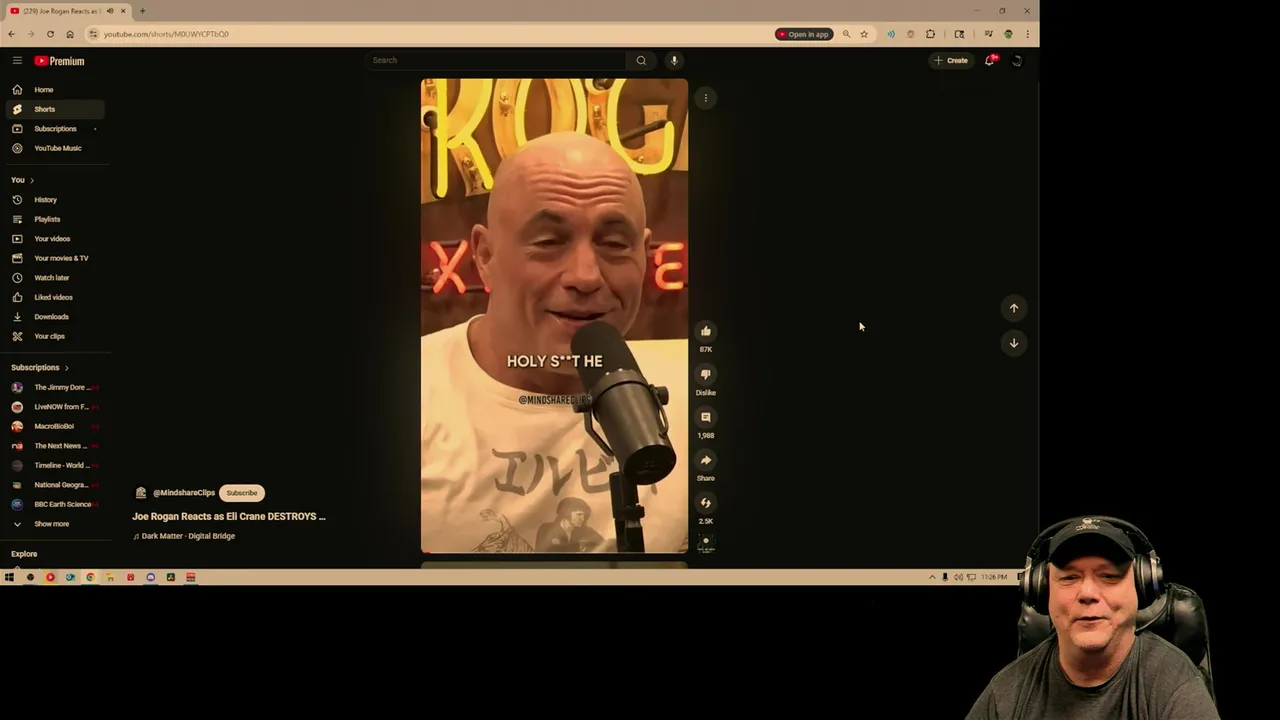Expand the You section chevron
The image size is (1280, 720).
(x=32, y=180)
